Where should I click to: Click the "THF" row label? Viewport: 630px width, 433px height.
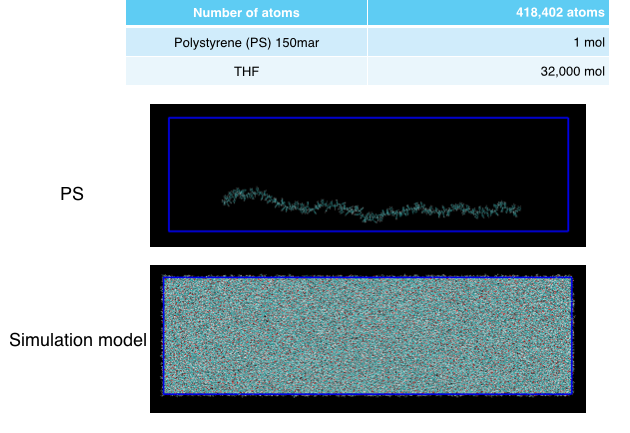(x=246, y=71)
